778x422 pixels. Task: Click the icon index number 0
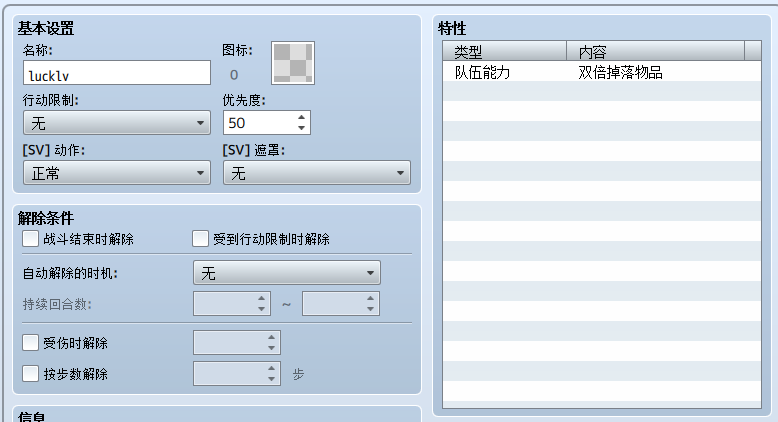(234, 75)
